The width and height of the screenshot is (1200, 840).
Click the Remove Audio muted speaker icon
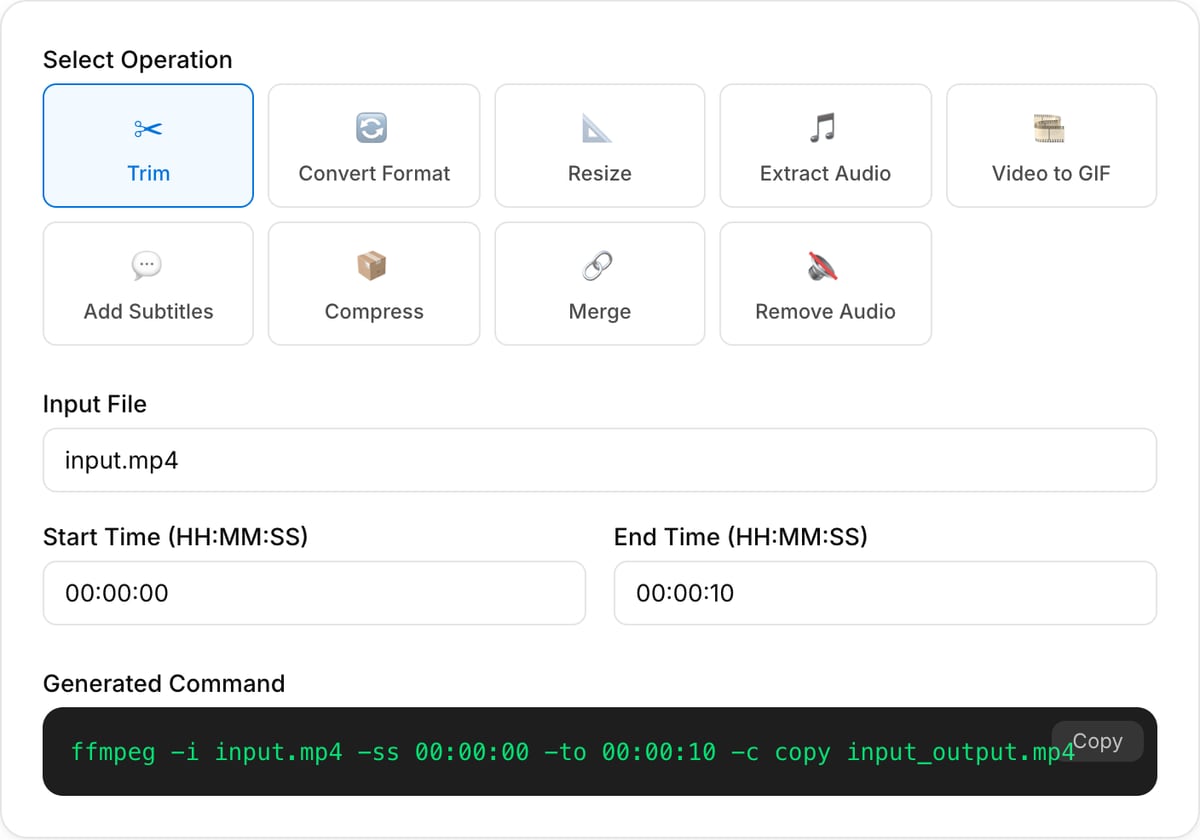pos(823,266)
